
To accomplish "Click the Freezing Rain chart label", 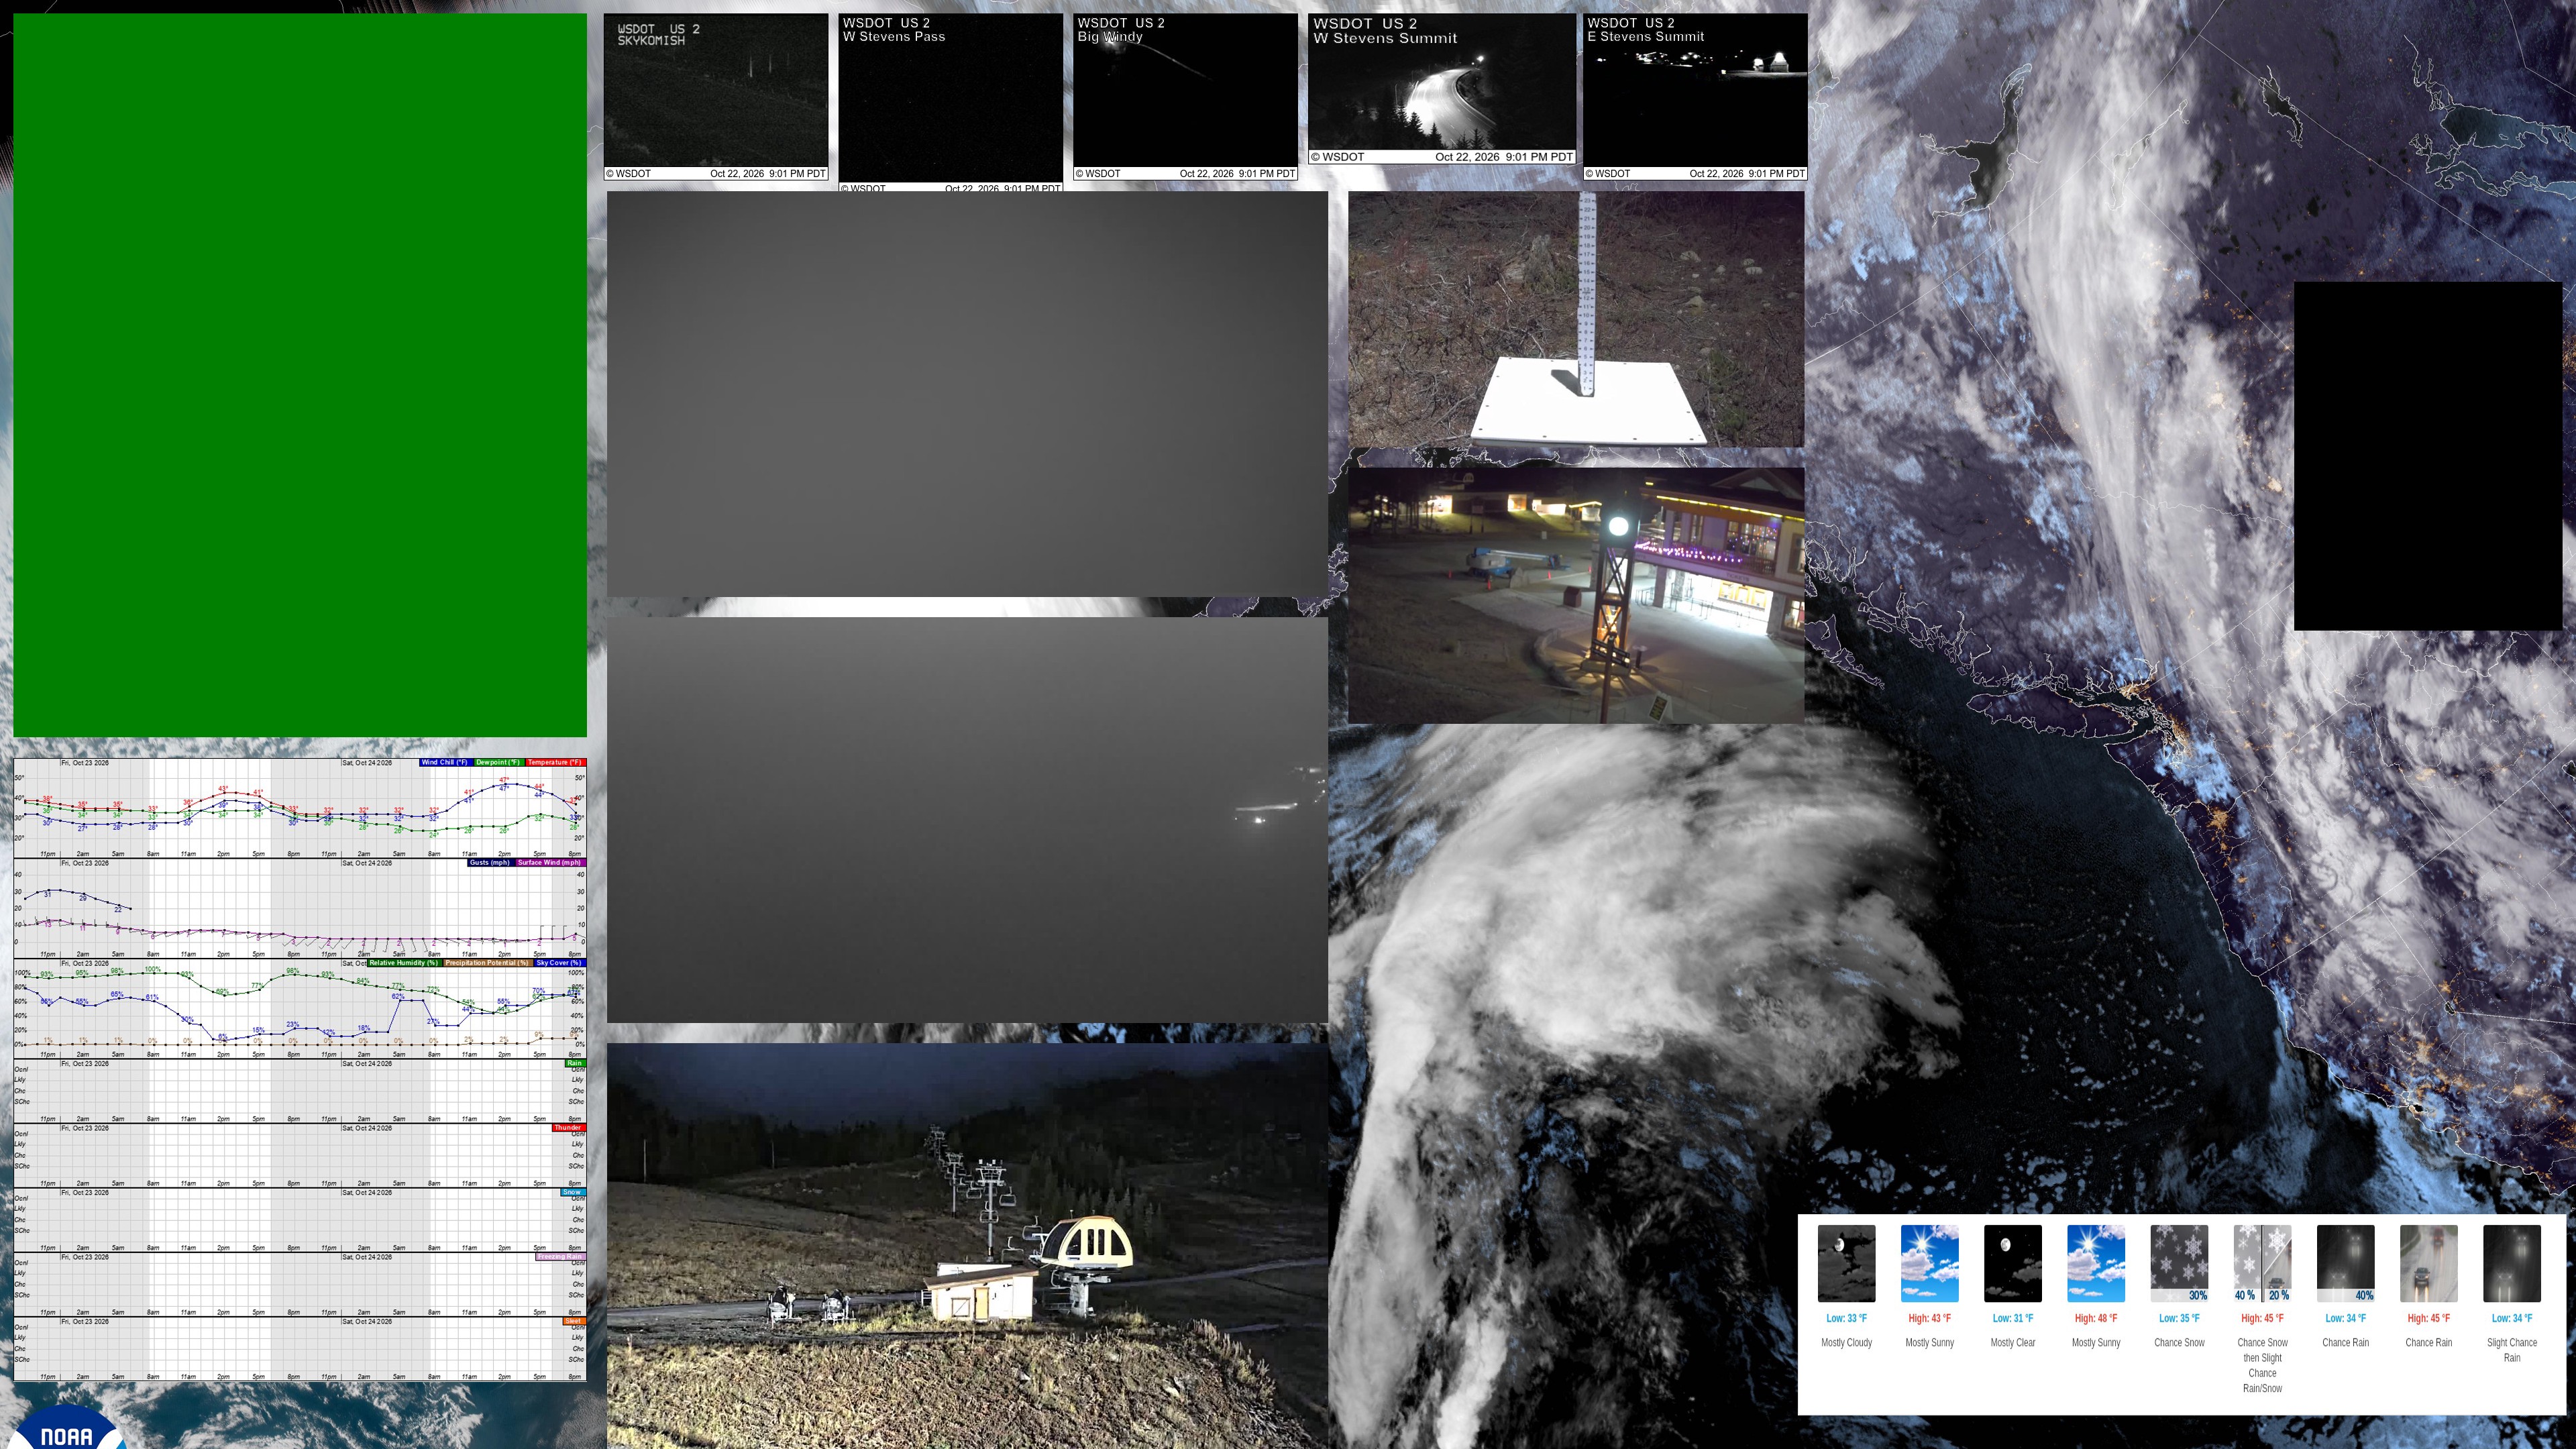I will (x=560, y=1257).
